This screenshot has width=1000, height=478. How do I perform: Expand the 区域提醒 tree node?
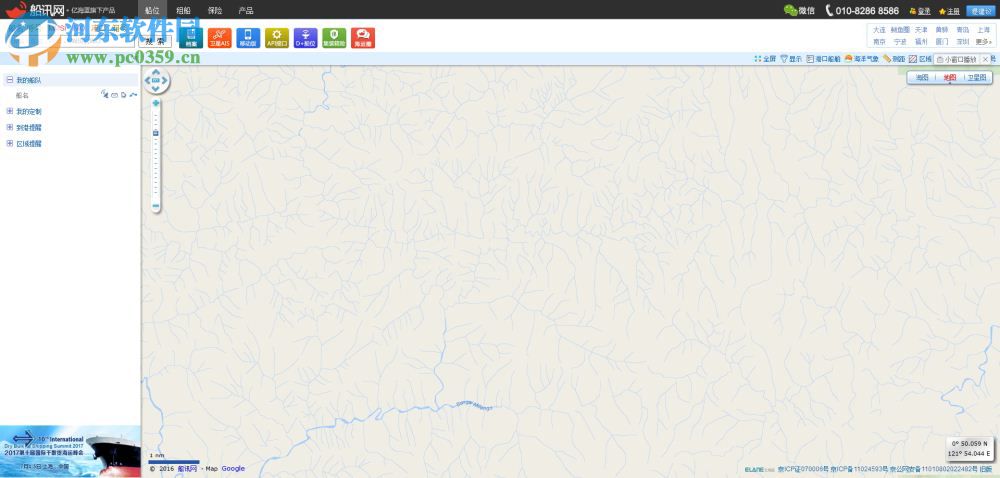tap(10, 143)
